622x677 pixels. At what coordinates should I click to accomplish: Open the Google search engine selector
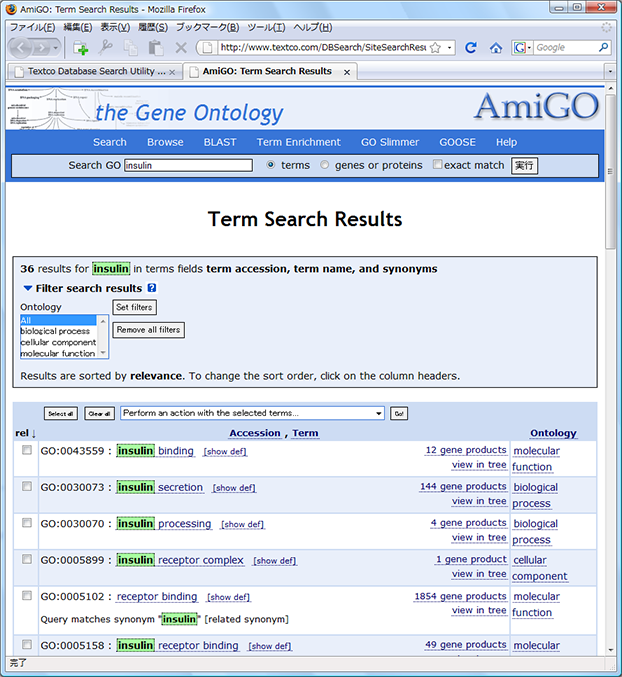(x=522, y=47)
